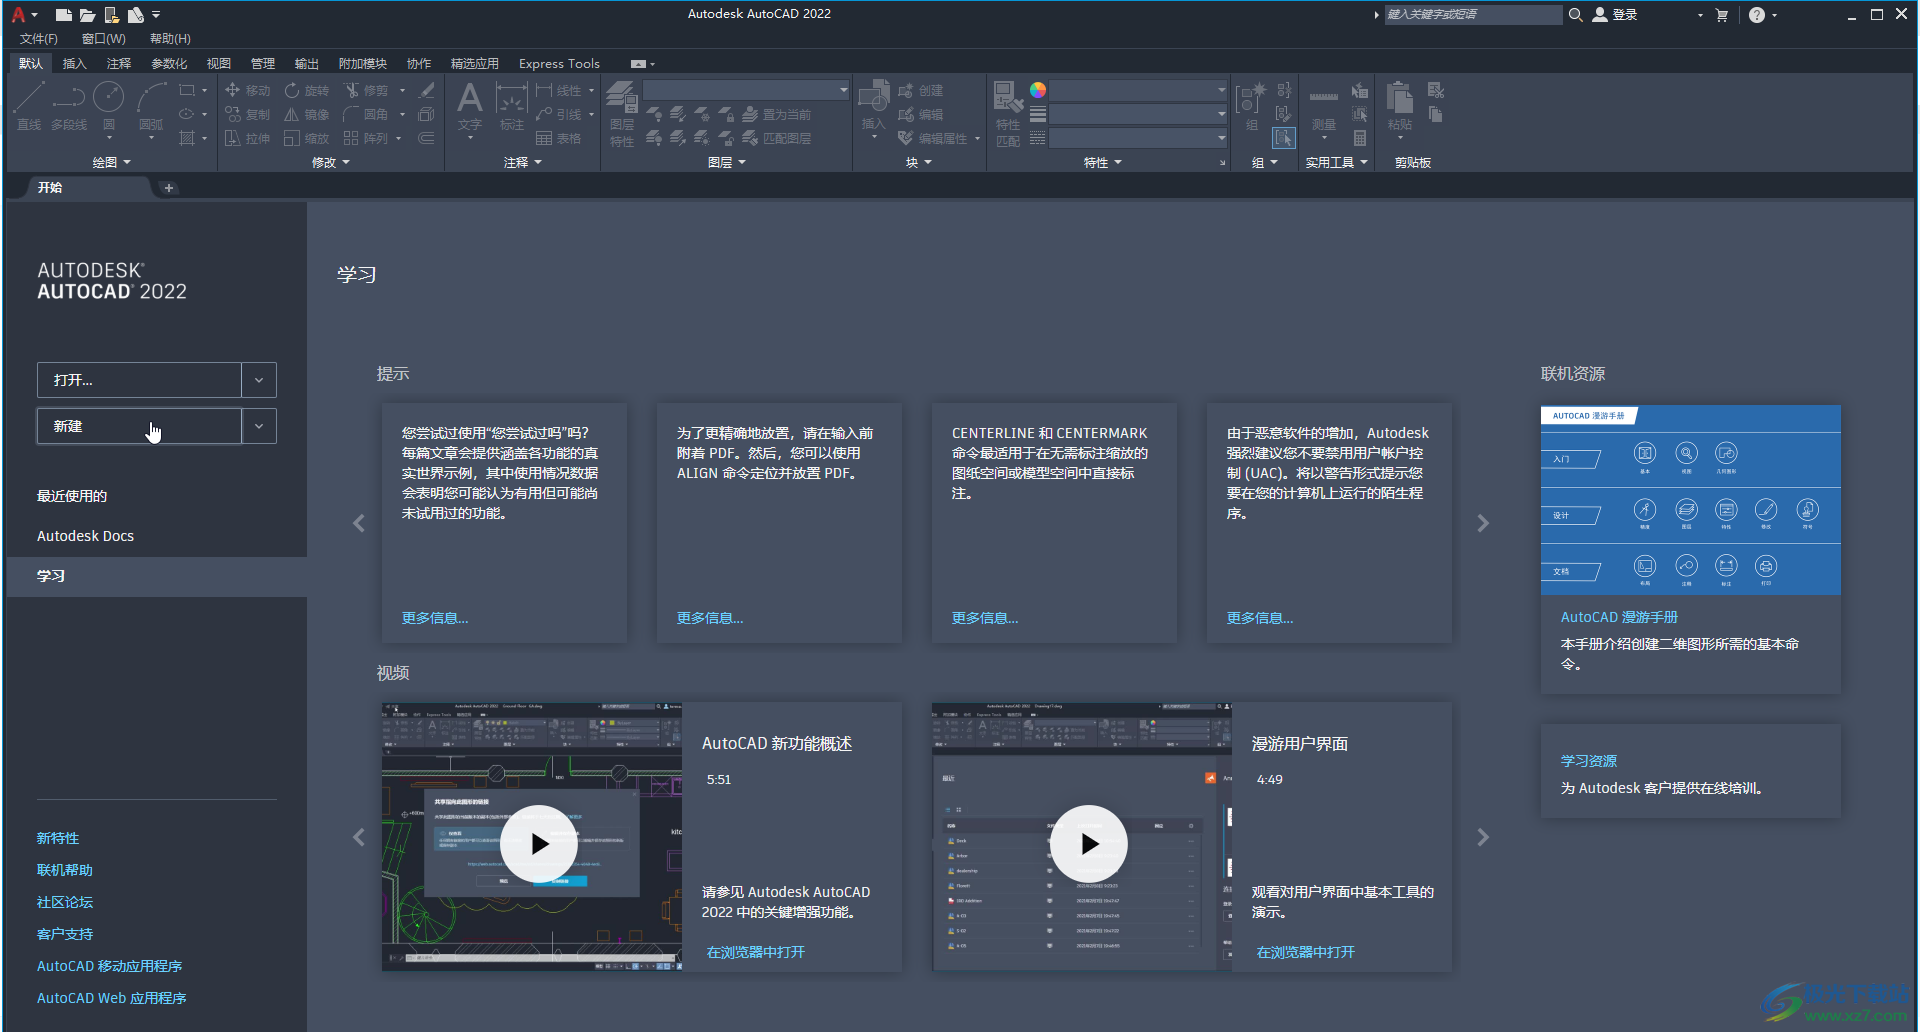Expand the 注释 (Annotation) panel

pyautogui.click(x=523, y=162)
